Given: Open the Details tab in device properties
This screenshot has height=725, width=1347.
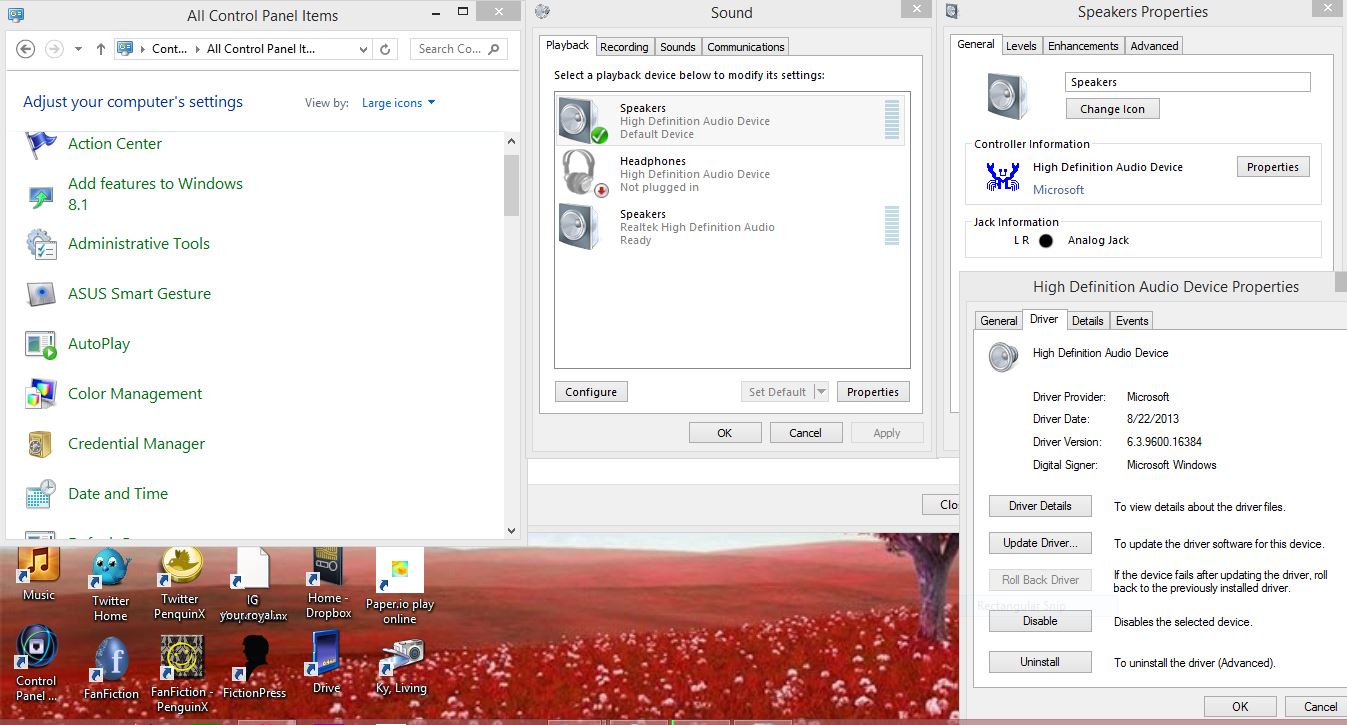Looking at the screenshot, I should [1087, 321].
